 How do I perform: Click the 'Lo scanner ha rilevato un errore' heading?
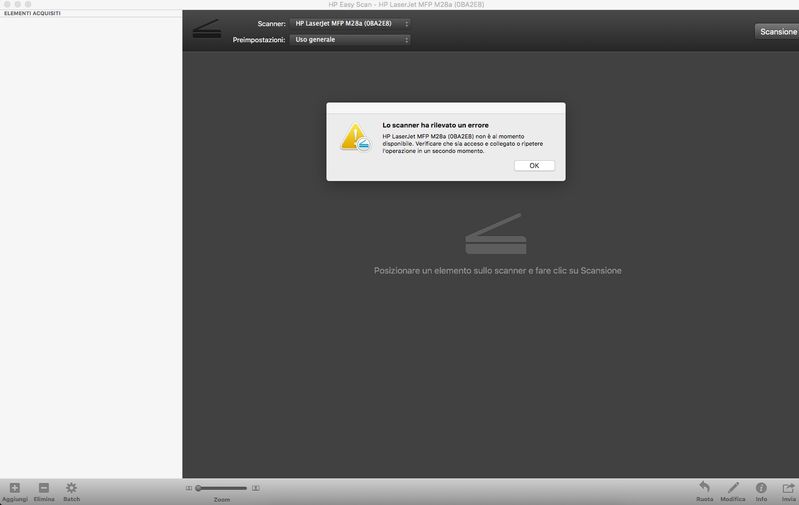(436, 125)
